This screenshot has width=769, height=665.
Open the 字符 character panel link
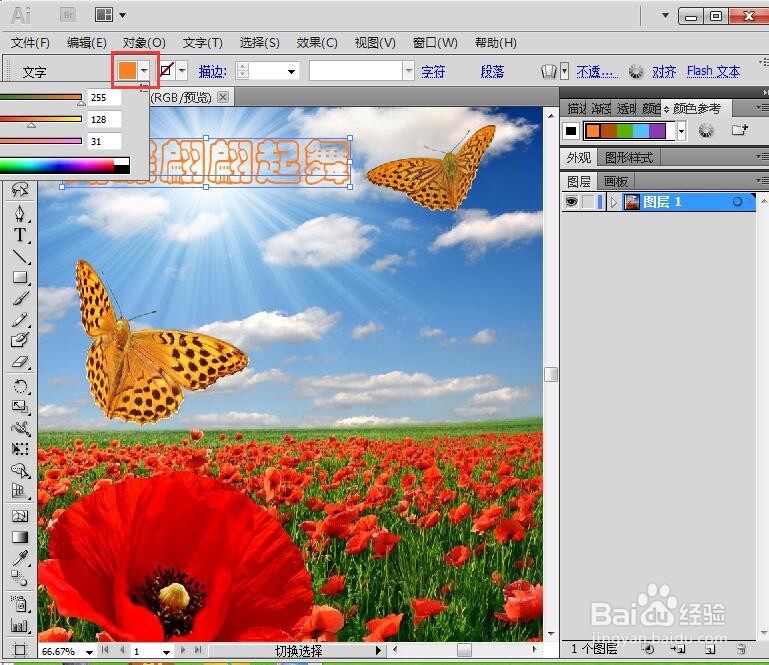point(433,72)
